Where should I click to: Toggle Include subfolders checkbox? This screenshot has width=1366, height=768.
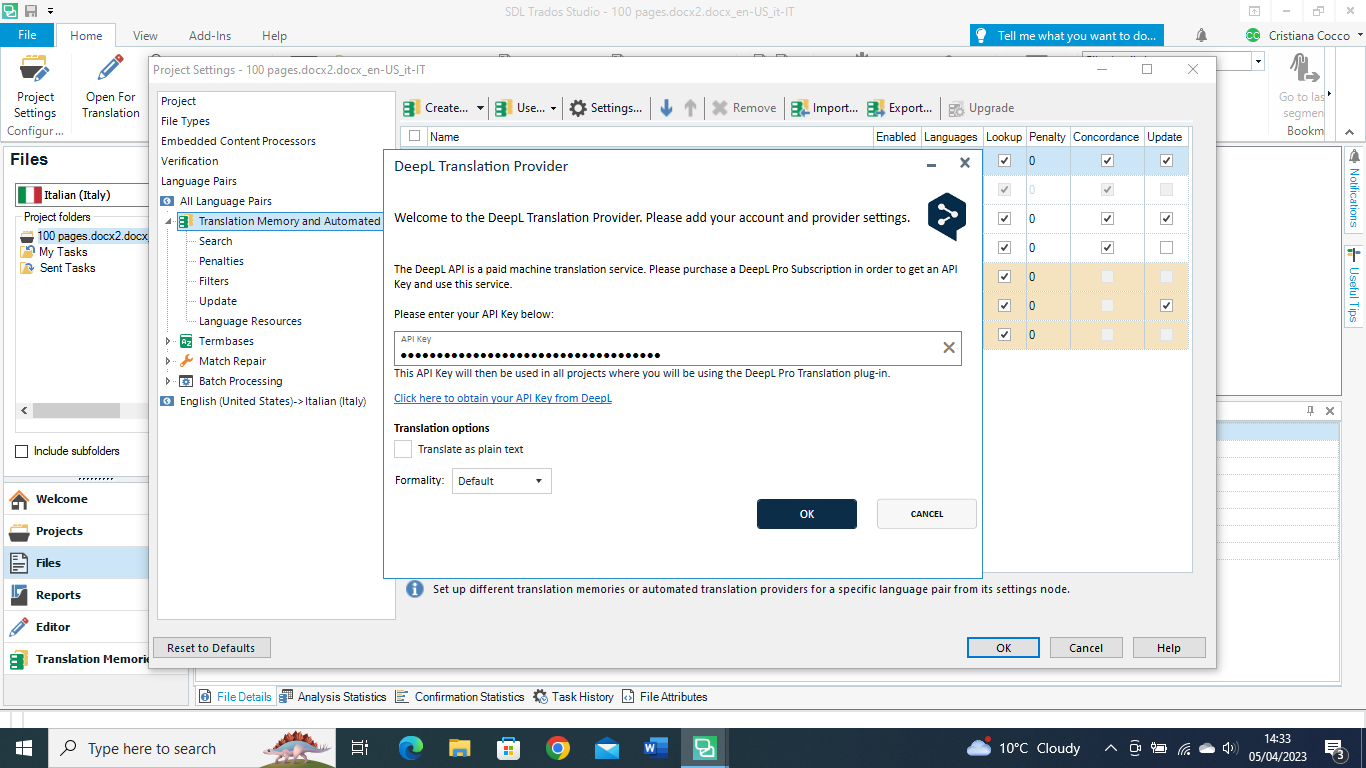pos(22,451)
